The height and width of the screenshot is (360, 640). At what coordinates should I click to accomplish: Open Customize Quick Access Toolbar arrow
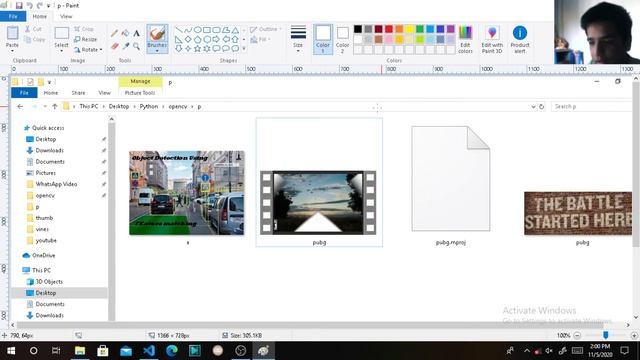click(x=48, y=6)
